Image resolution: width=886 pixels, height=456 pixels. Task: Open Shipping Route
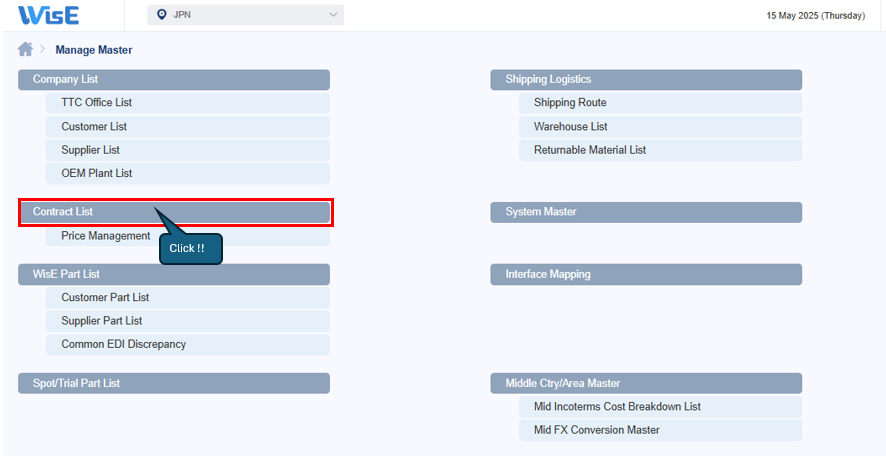click(x=570, y=103)
